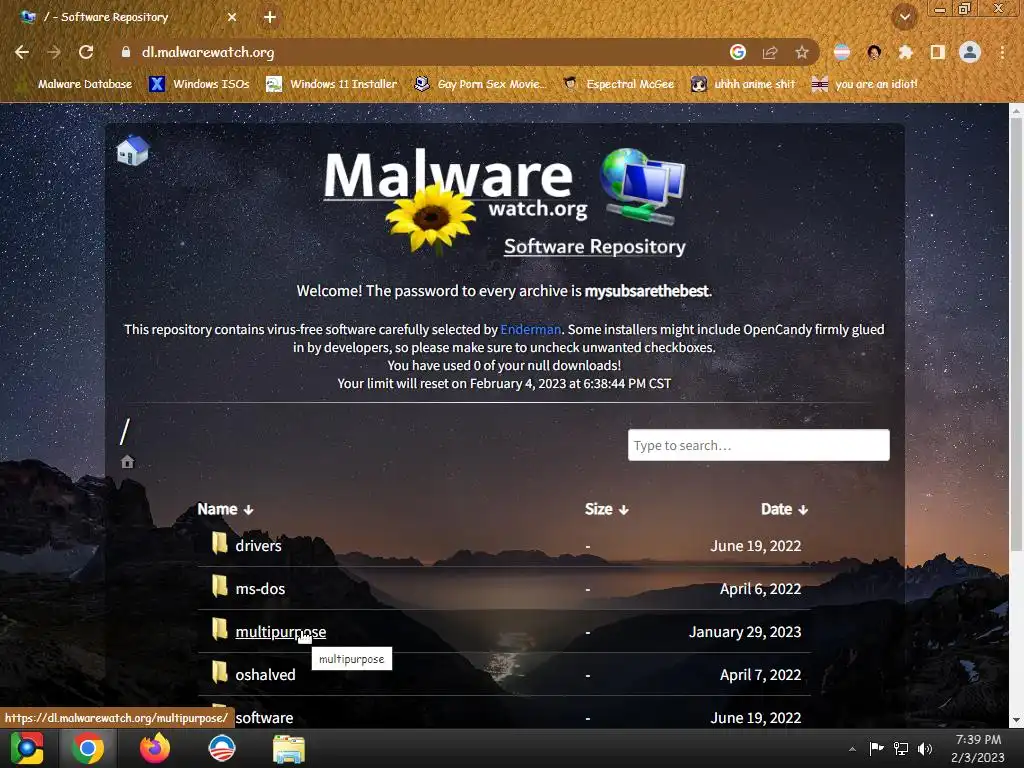The height and width of the screenshot is (768, 1024).
Task: Click the folder icon beside oshalved
Action: tap(219, 673)
